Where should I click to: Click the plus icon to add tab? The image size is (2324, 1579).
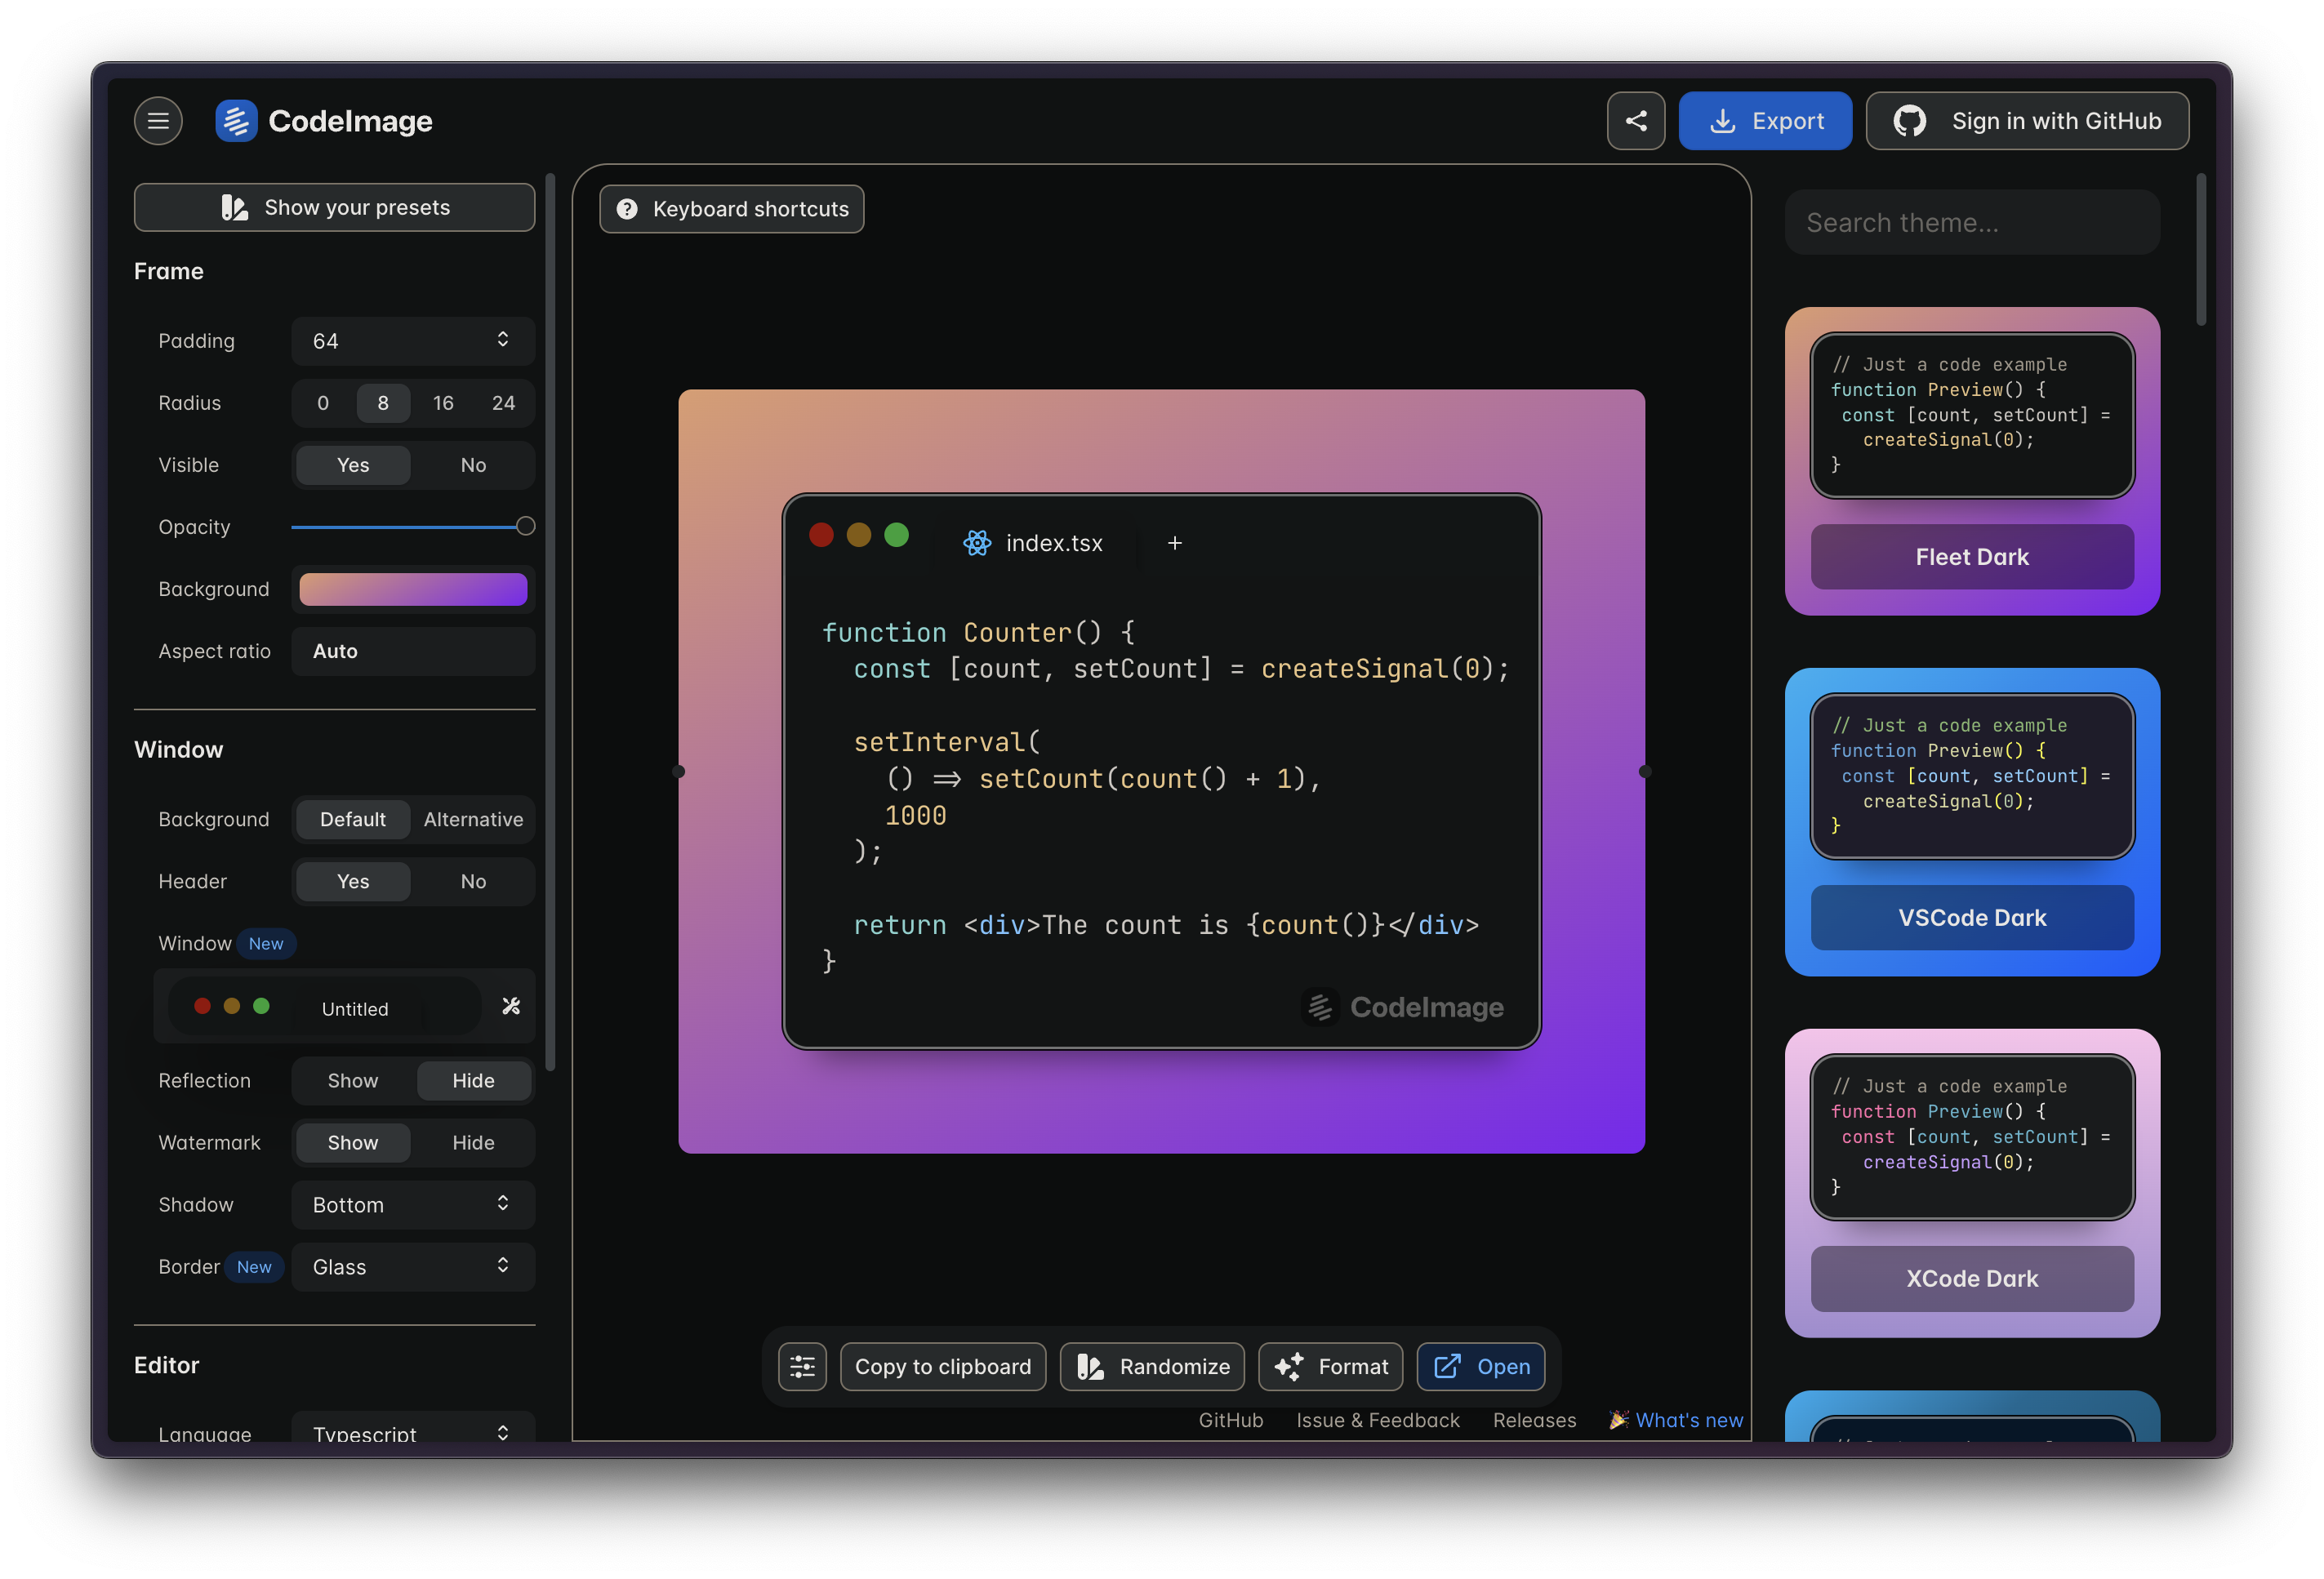pos(1174,543)
